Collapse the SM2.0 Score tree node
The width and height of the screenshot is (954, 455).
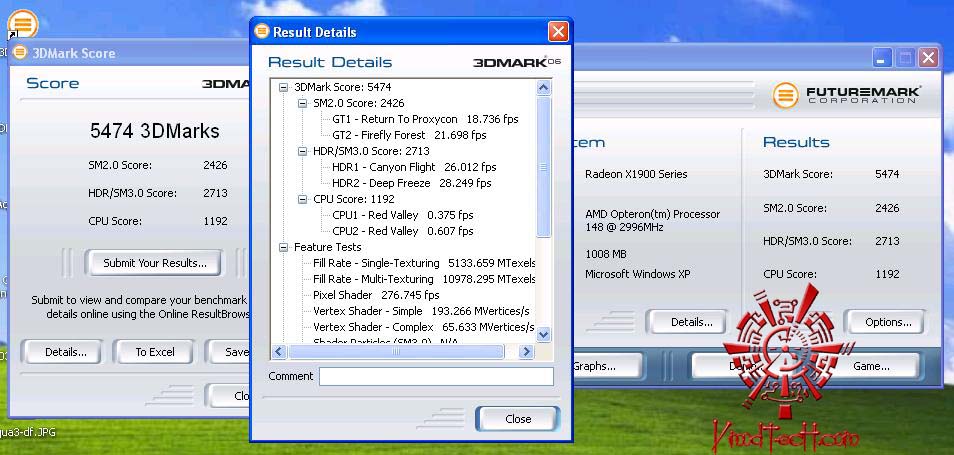[x=302, y=103]
